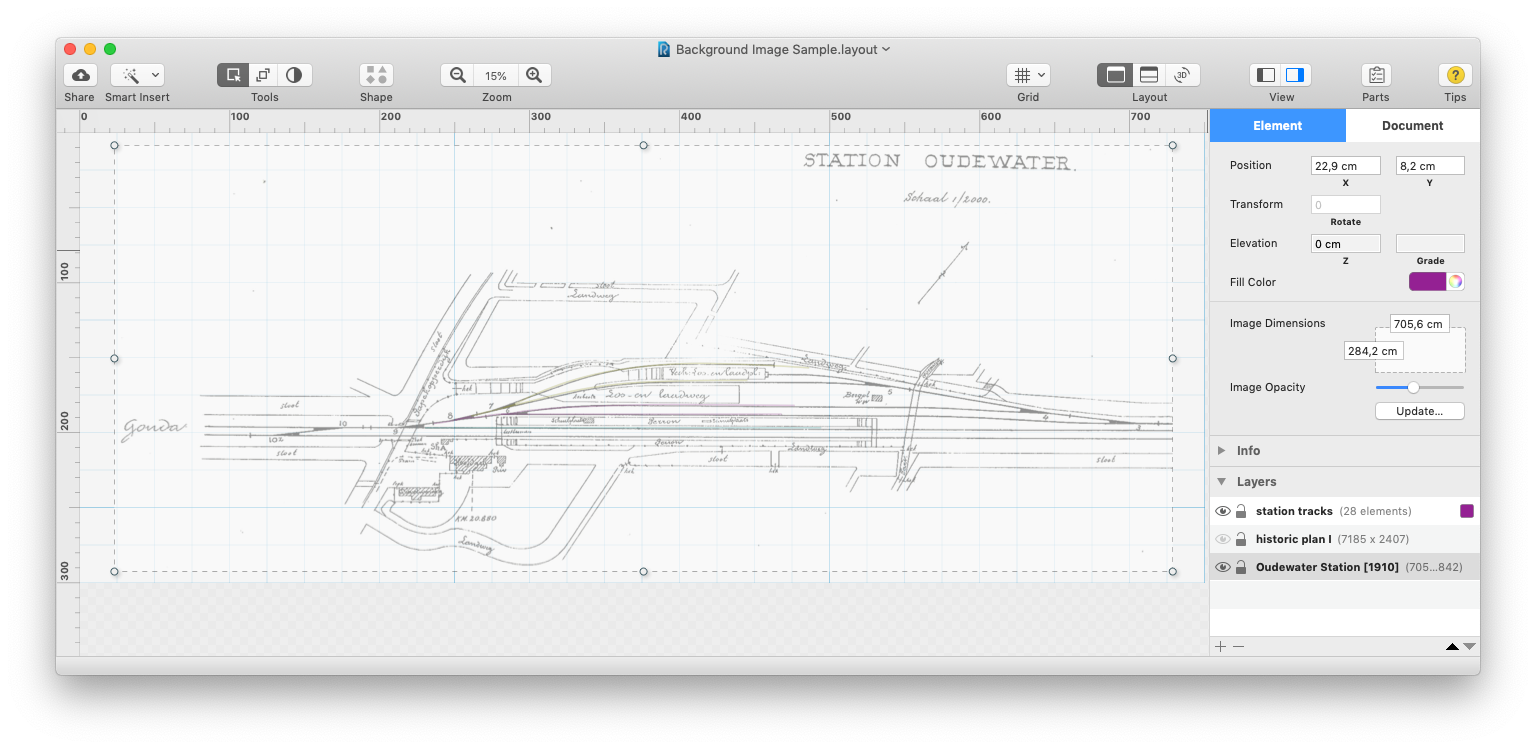Viewport: 1536px width, 749px height.
Task: Edit the image width 705,6 cm field
Action: coord(1419,324)
